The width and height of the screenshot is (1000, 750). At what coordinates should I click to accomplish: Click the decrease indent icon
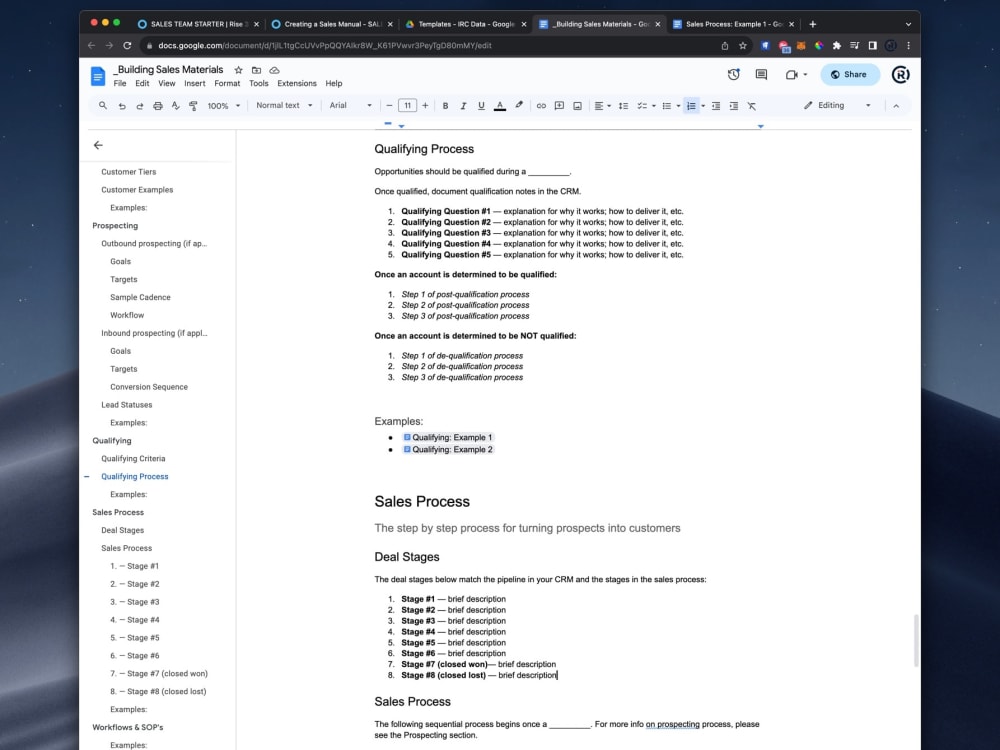point(716,106)
